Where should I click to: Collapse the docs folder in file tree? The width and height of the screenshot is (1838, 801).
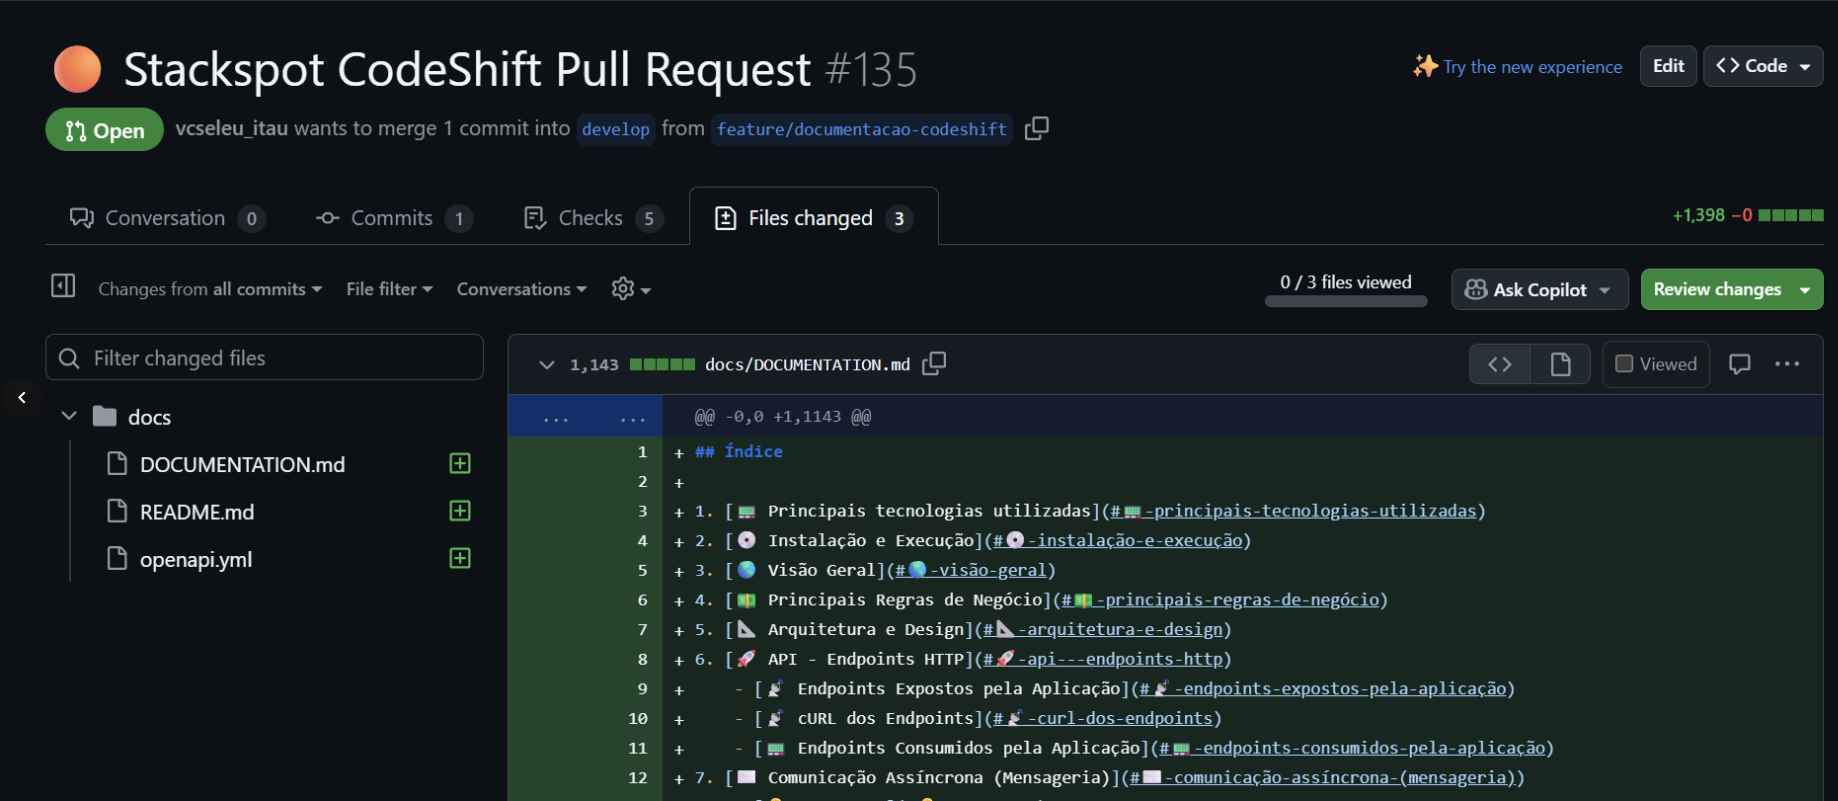[69, 416]
